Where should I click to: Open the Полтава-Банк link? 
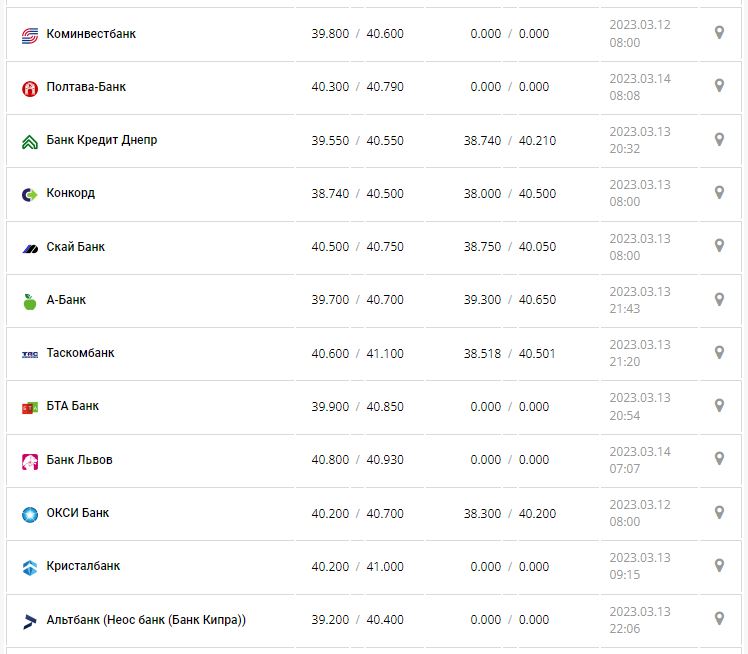click(86, 87)
